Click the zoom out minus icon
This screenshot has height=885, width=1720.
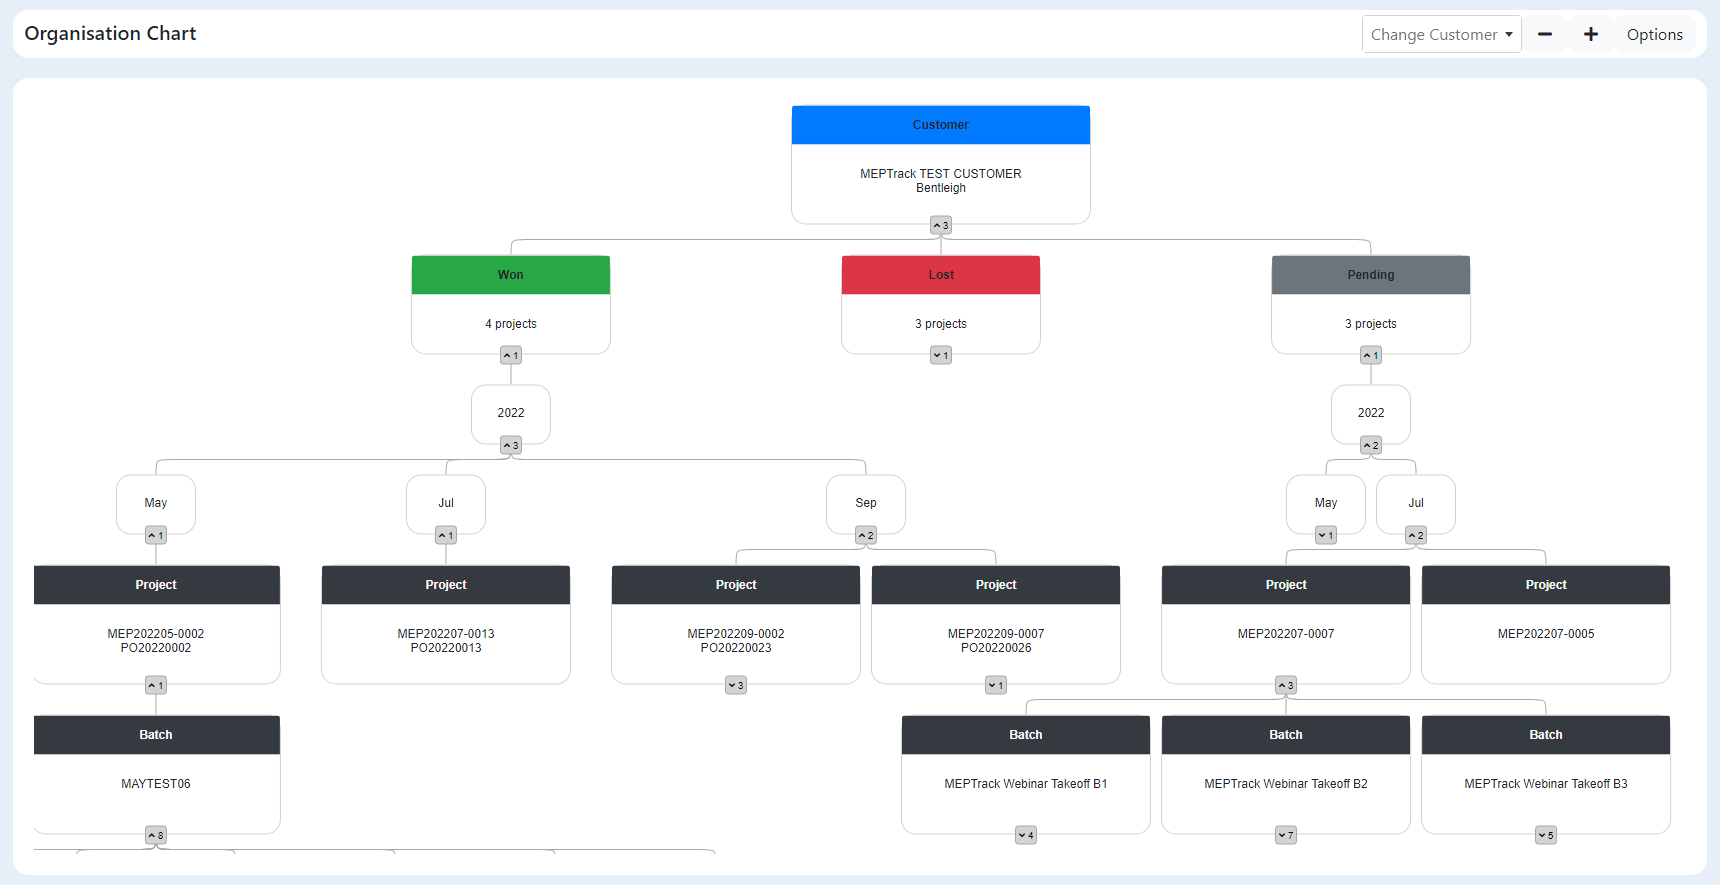pyautogui.click(x=1544, y=34)
